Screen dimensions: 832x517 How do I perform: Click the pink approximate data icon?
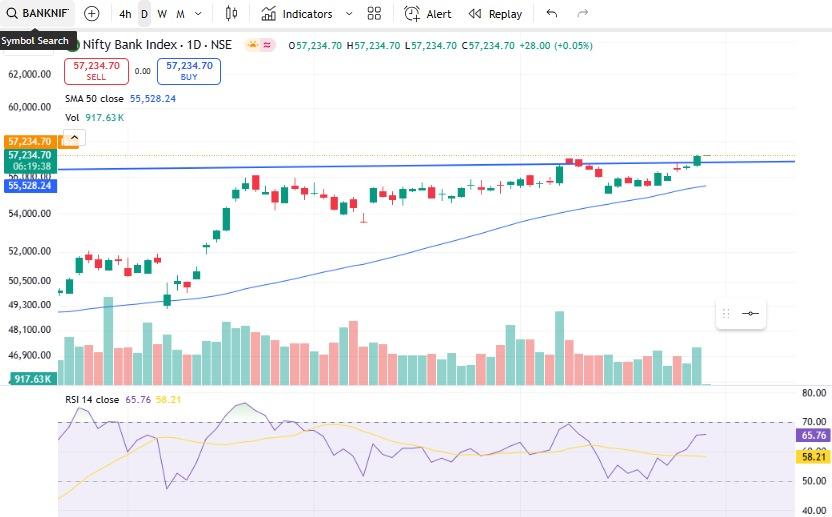[x=267, y=45]
